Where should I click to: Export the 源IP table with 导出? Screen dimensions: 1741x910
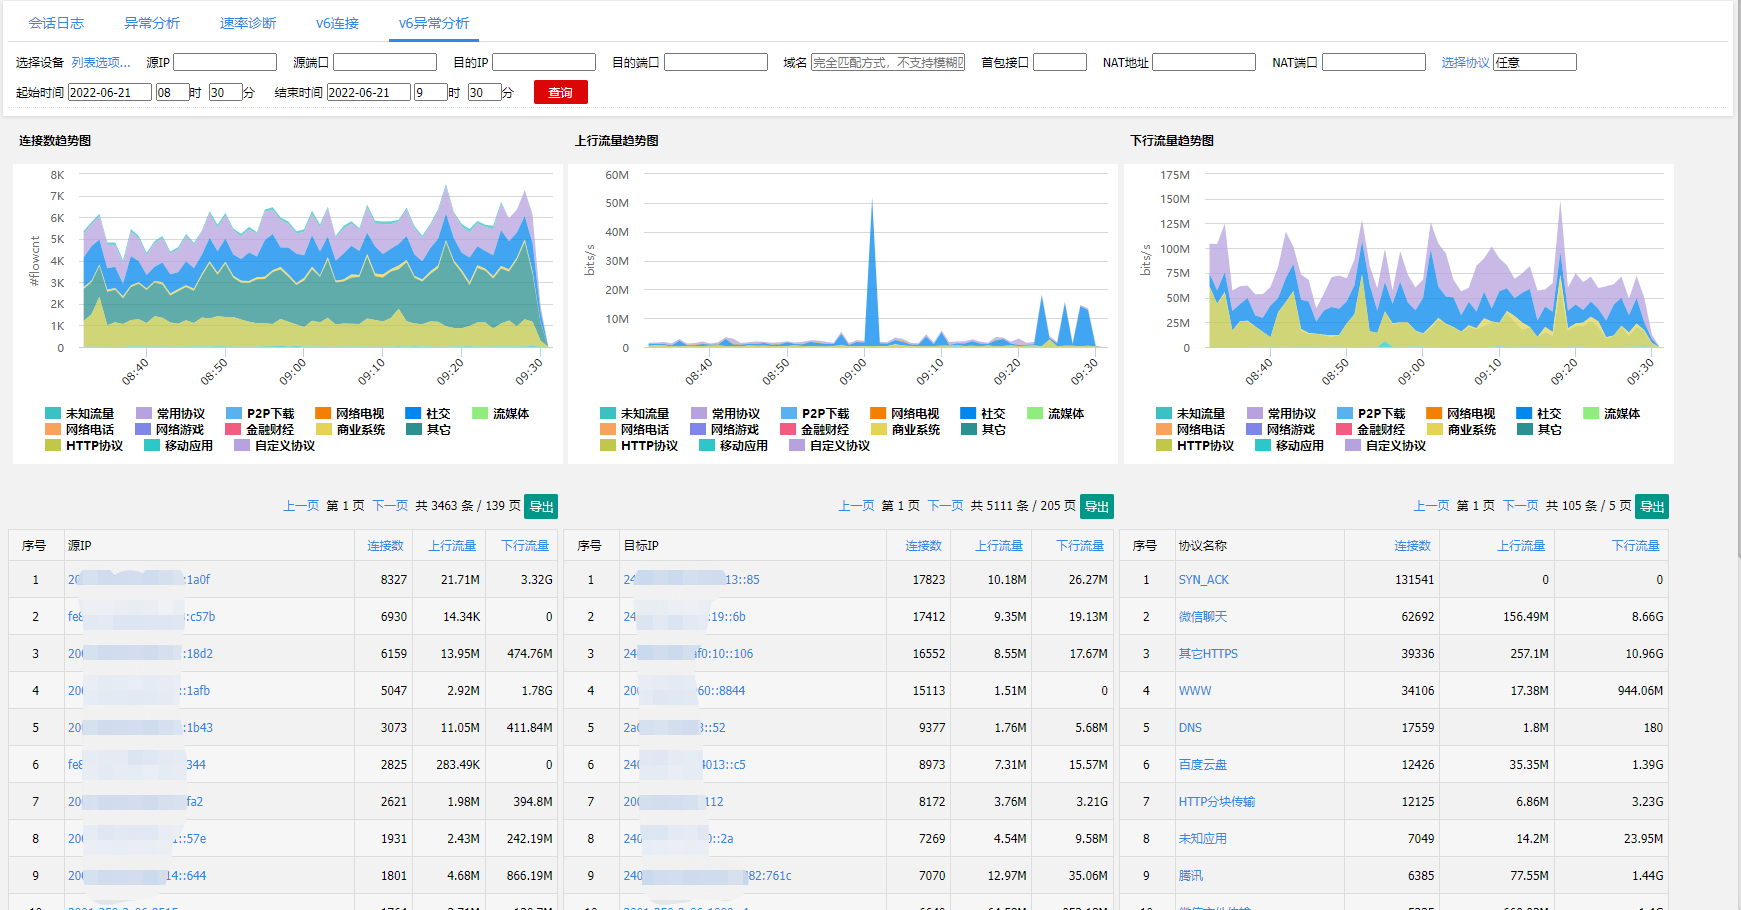[x=542, y=506]
